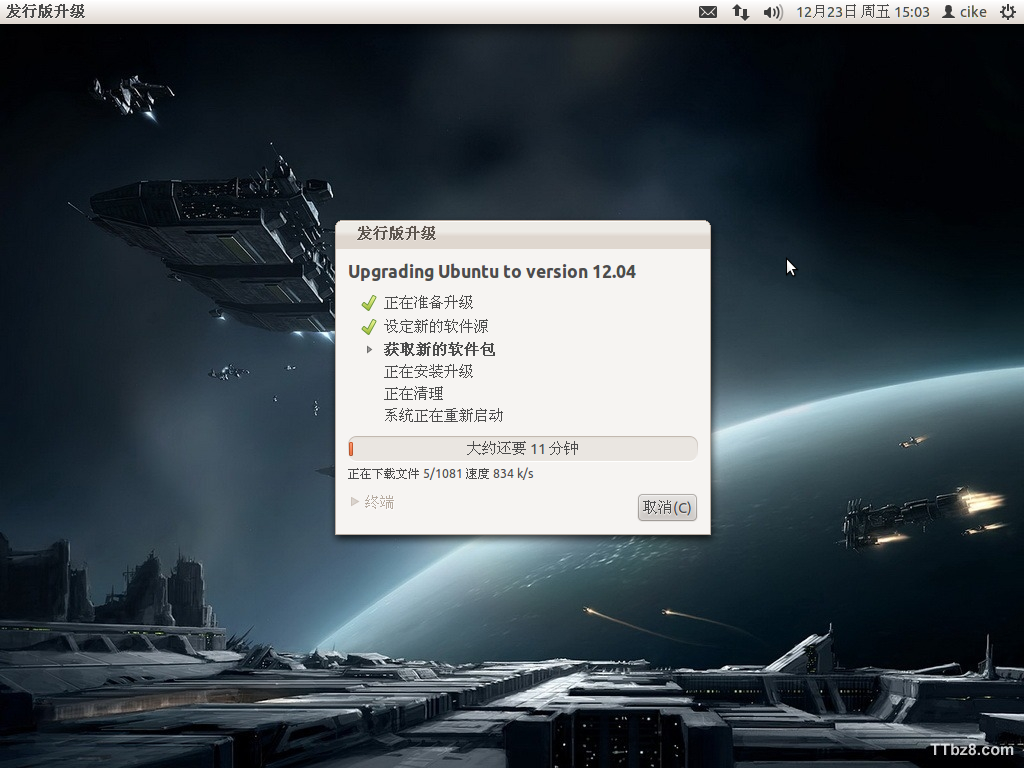The height and width of the screenshot is (768, 1024).
Task: Click the green checkmark beside 正在准备升级
Action: 369,303
